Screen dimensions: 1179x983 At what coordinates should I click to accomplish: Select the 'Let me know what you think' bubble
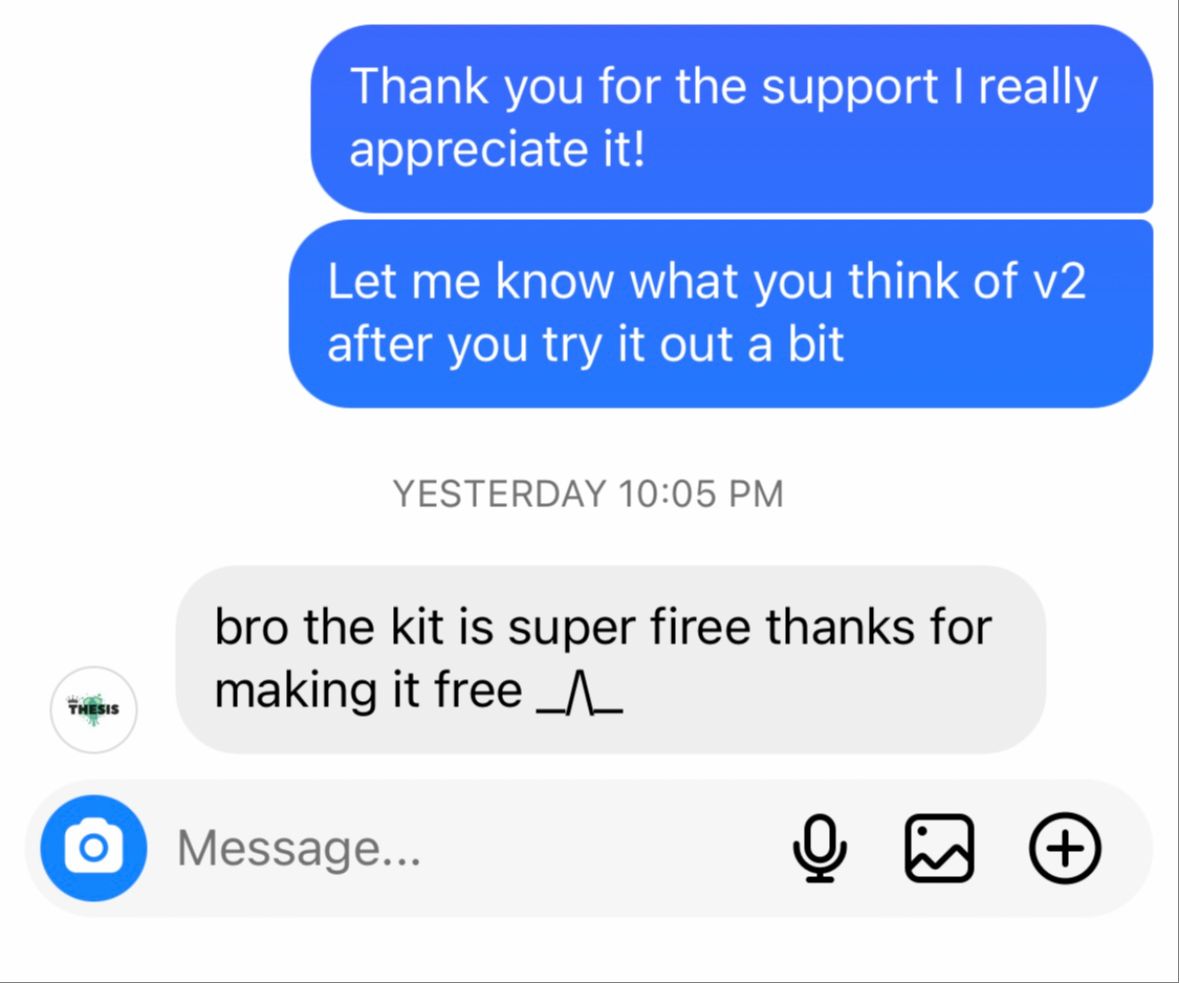pyautogui.click(x=721, y=314)
